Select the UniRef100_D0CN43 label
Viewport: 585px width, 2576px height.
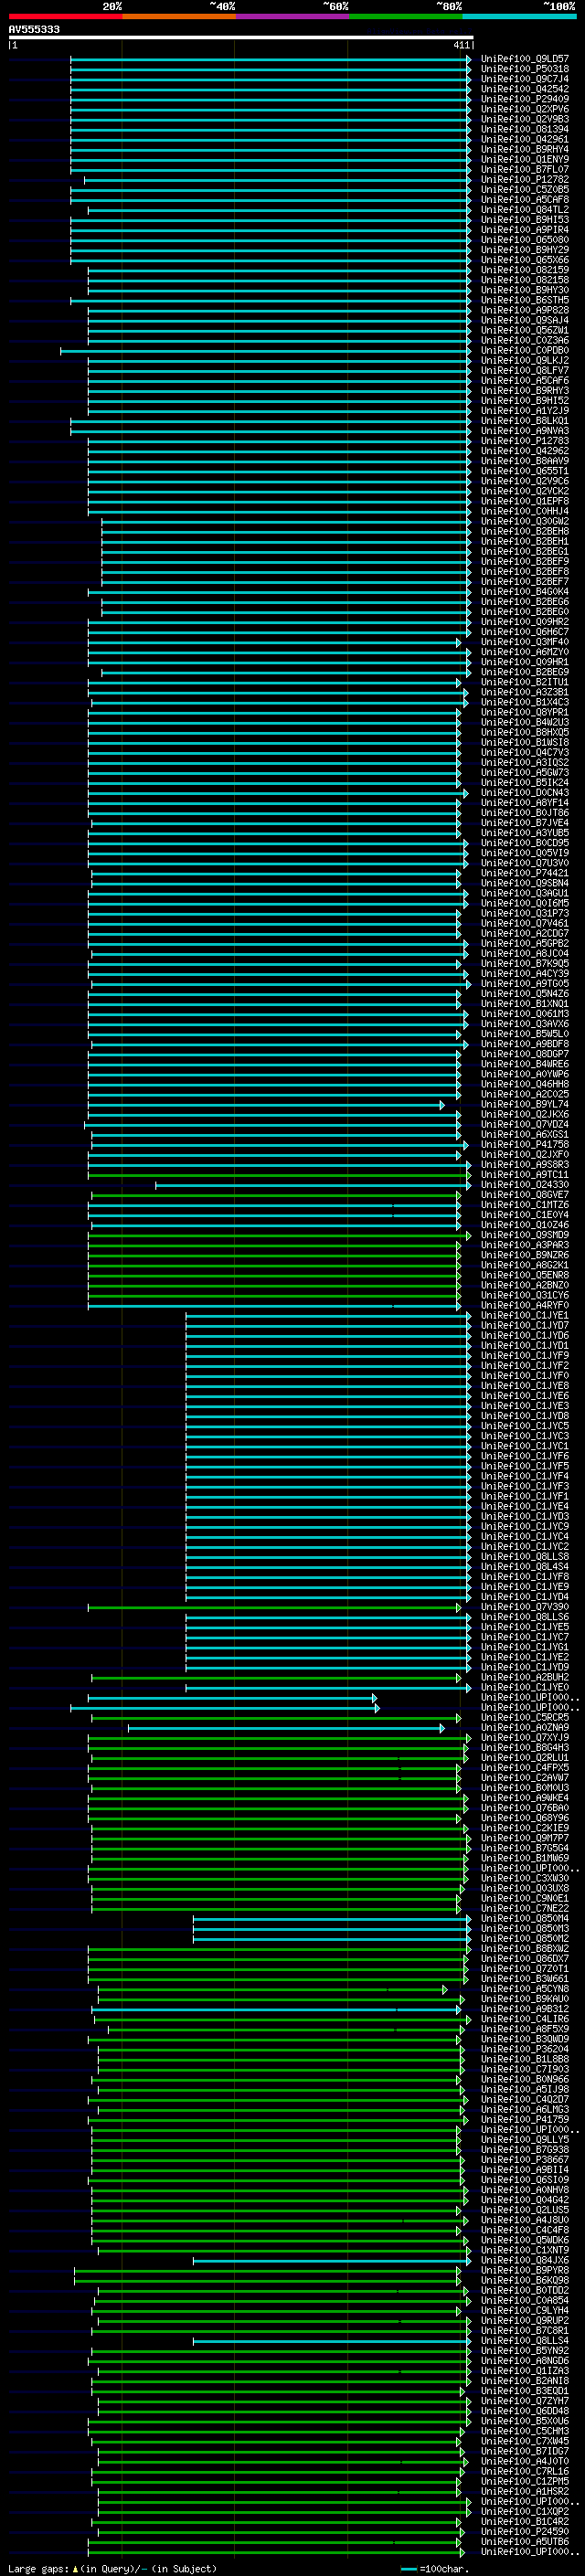[x=525, y=793]
